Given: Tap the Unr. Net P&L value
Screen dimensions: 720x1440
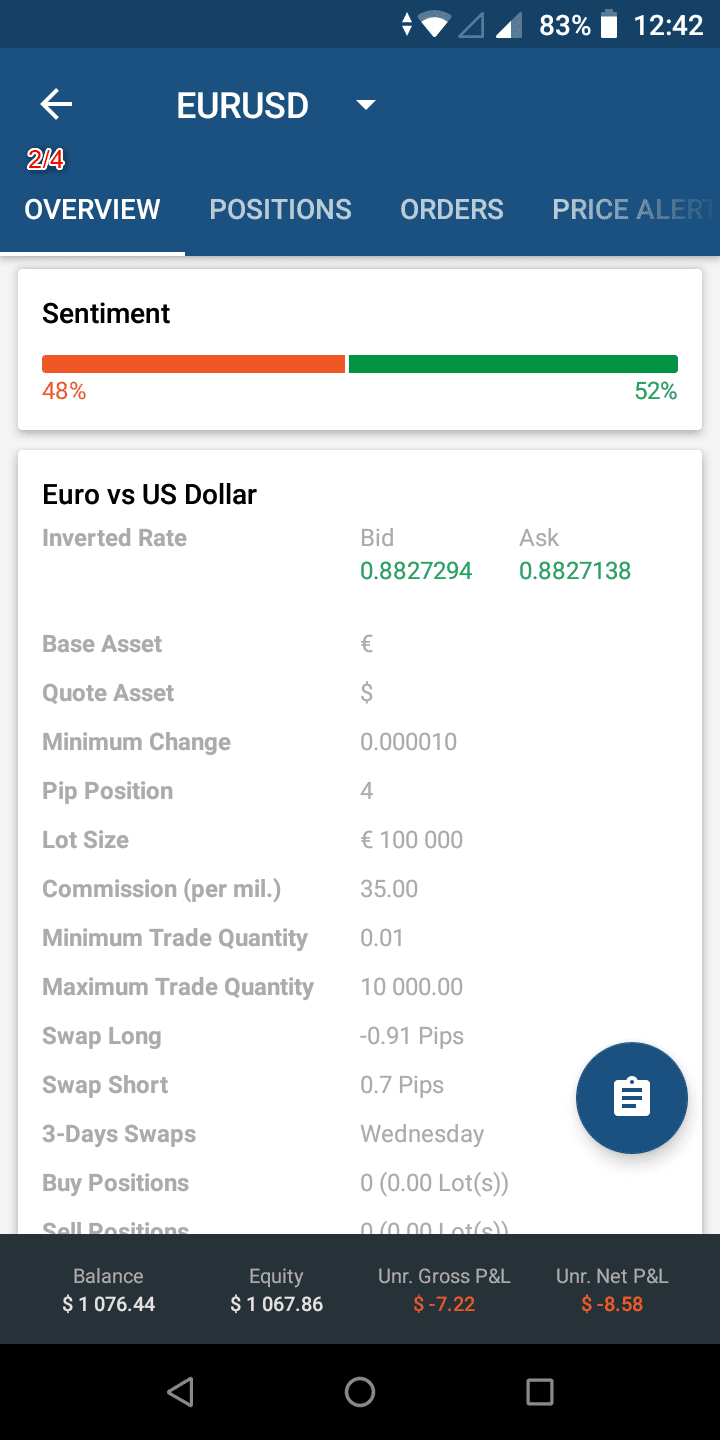Looking at the screenshot, I should pyautogui.click(x=612, y=1304).
